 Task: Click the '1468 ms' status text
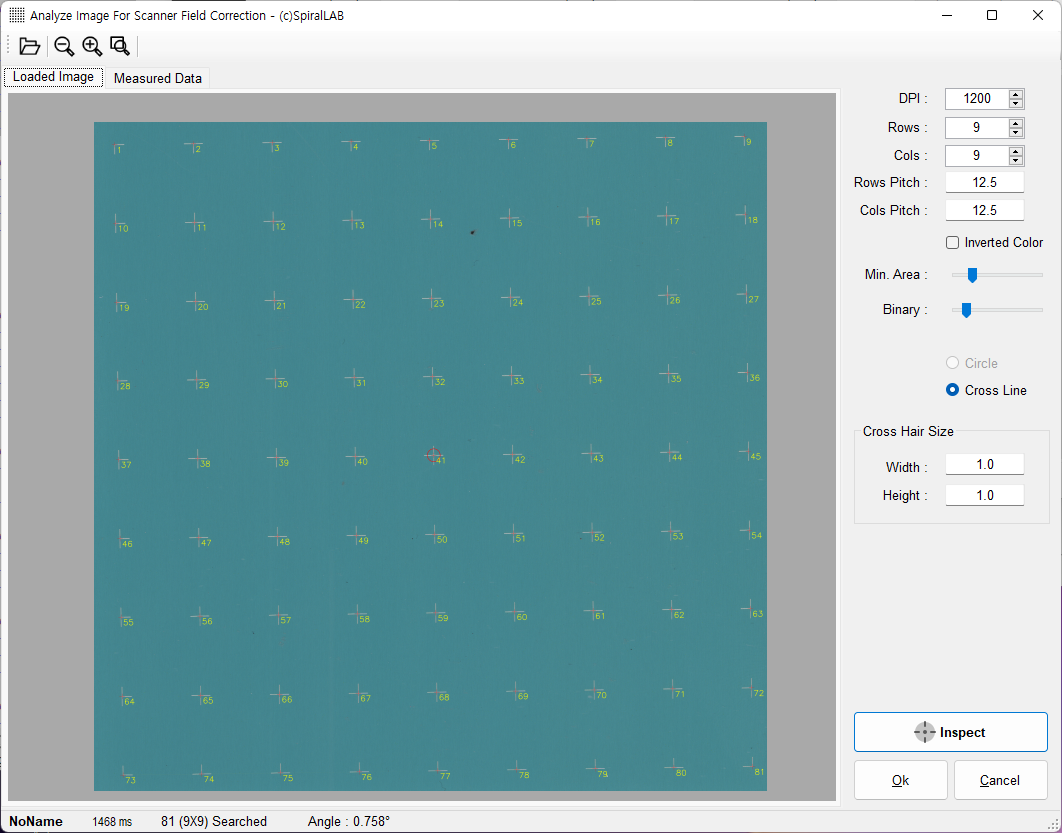click(x=112, y=821)
